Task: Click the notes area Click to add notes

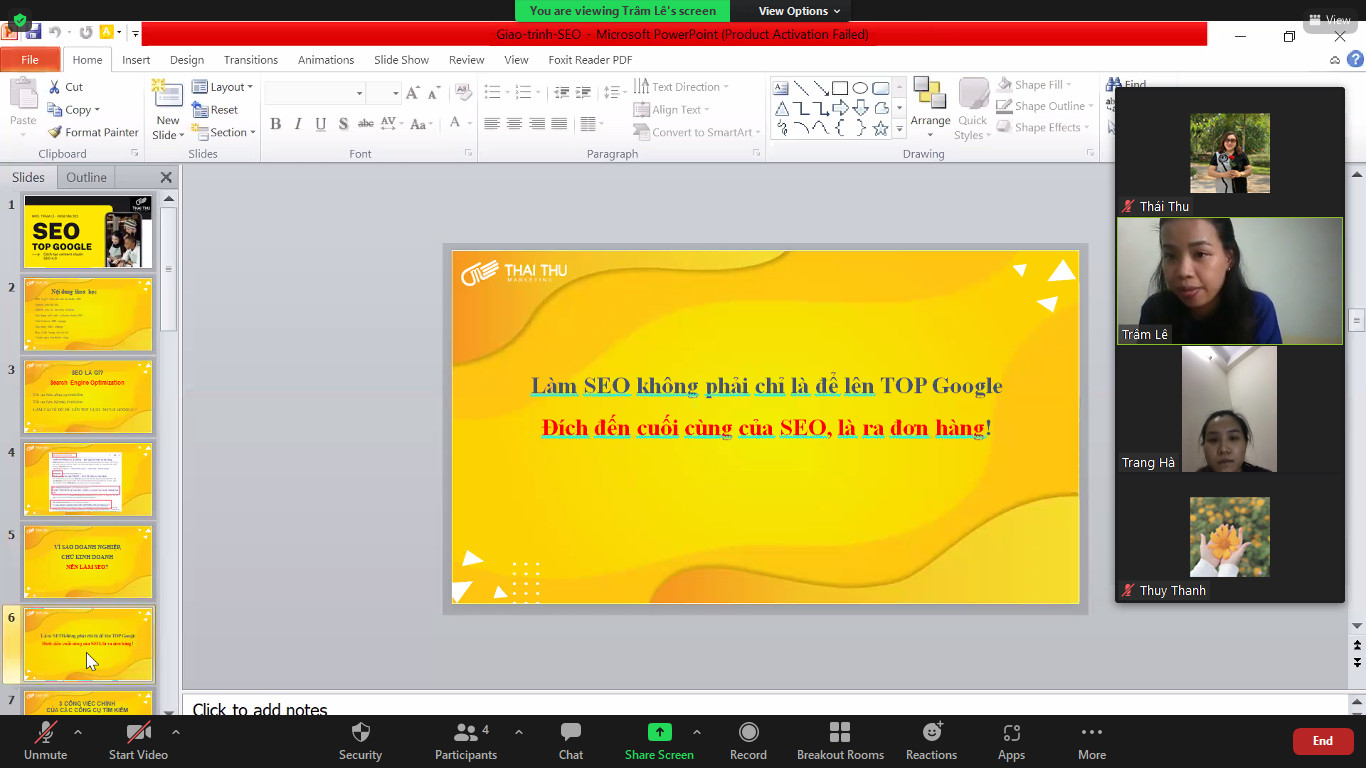Action: pyautogui.click(x=260, y=710)
